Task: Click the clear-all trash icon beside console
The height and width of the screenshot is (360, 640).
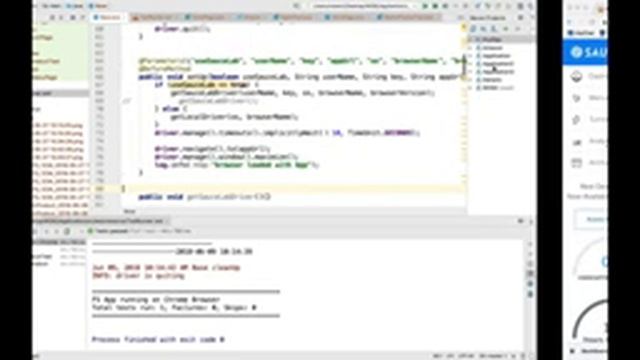Action: [530, 294]
